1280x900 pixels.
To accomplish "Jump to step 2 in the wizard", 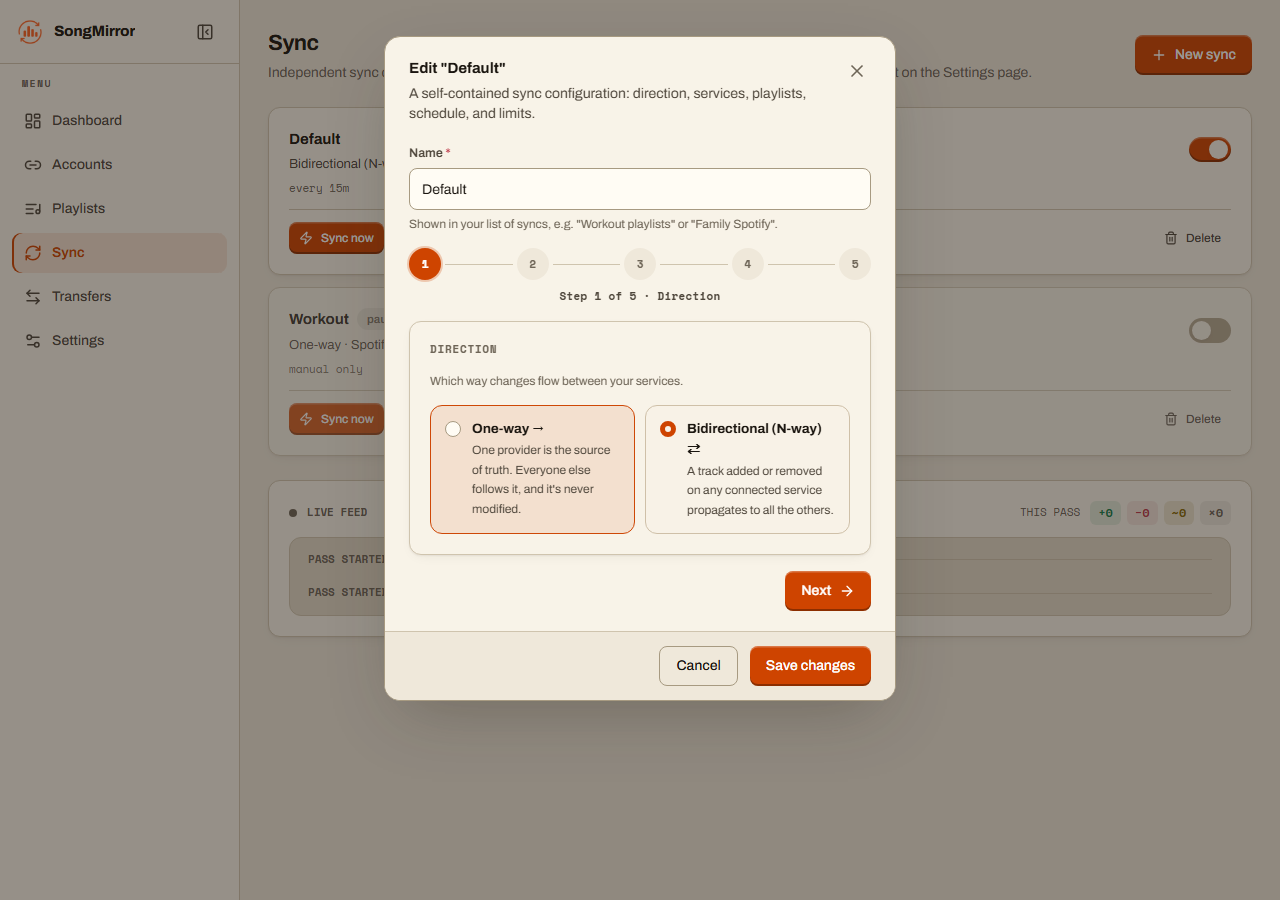I will (533, 264).
